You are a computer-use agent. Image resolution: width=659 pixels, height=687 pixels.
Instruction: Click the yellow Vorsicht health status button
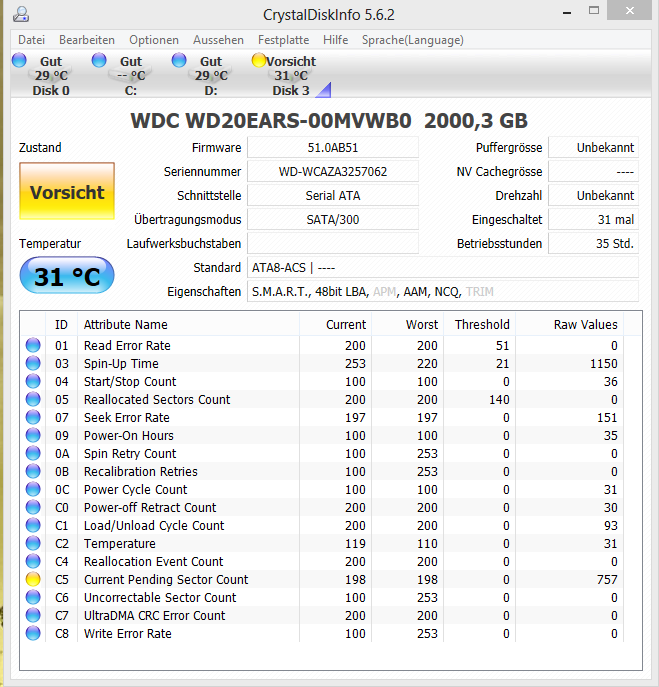pyautogui.click(x=67, y=191)
